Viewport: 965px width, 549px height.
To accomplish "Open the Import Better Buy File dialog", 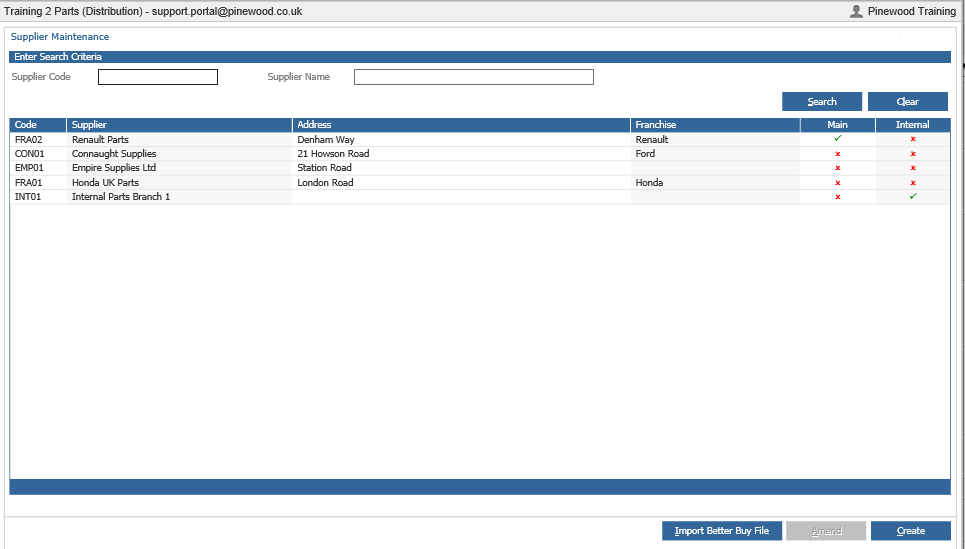I will tap(722, 531).
